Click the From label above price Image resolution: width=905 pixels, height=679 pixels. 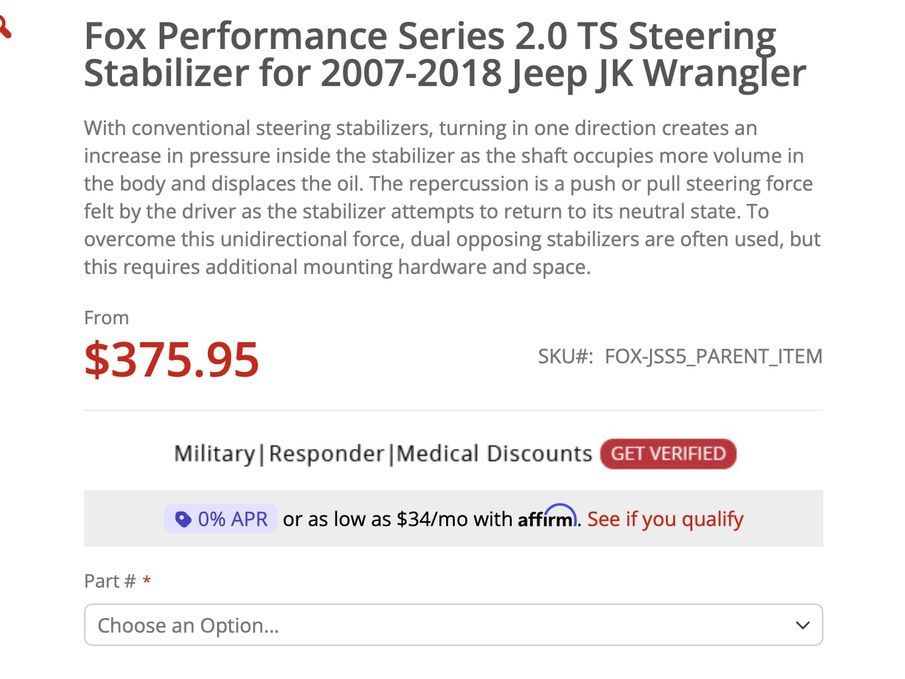click(x=106, y=318)
